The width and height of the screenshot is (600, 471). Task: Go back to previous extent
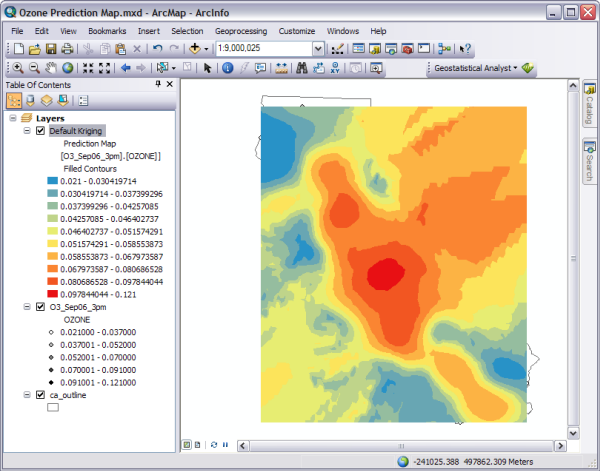[126, 68]
